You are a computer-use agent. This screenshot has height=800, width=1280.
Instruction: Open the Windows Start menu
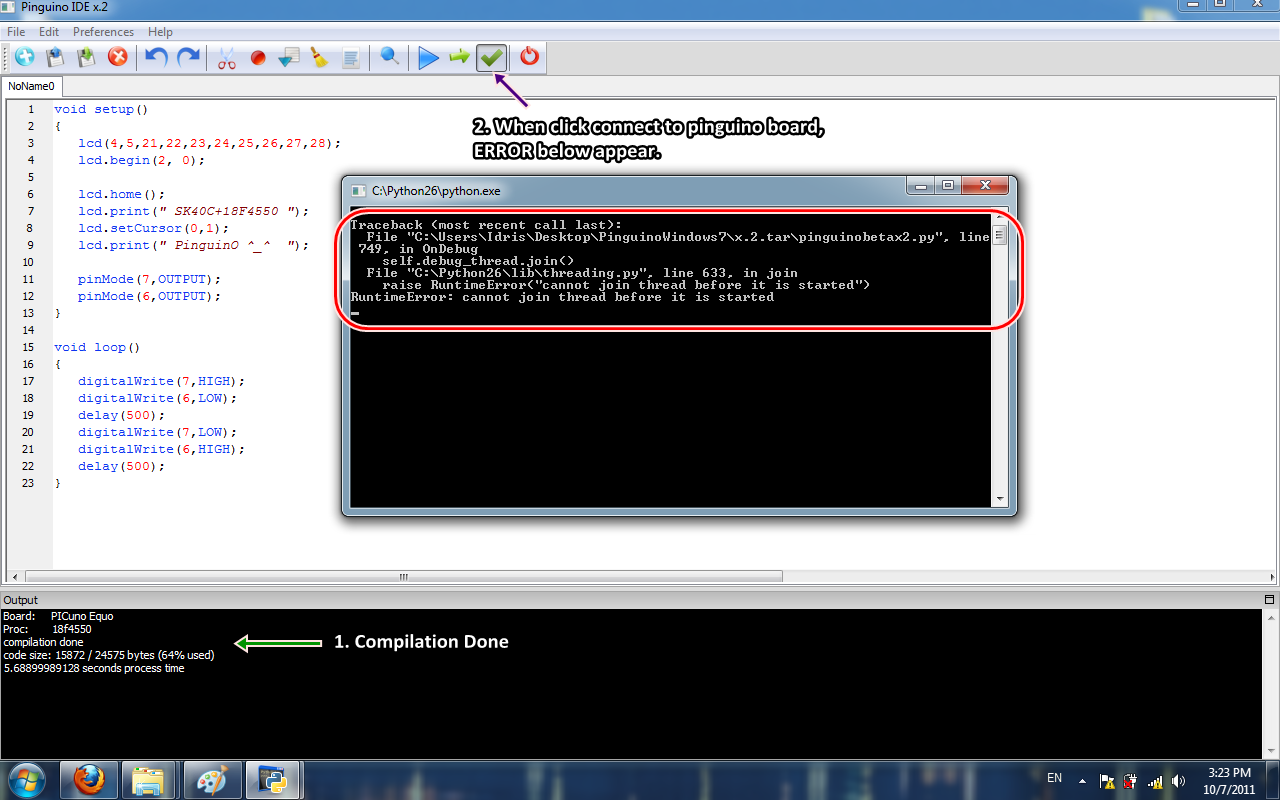click(25, 779)
